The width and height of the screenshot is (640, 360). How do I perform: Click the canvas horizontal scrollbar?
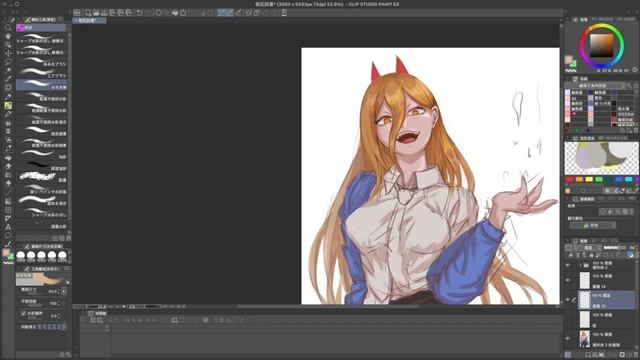pyautogui.click(x=327, y=307)
